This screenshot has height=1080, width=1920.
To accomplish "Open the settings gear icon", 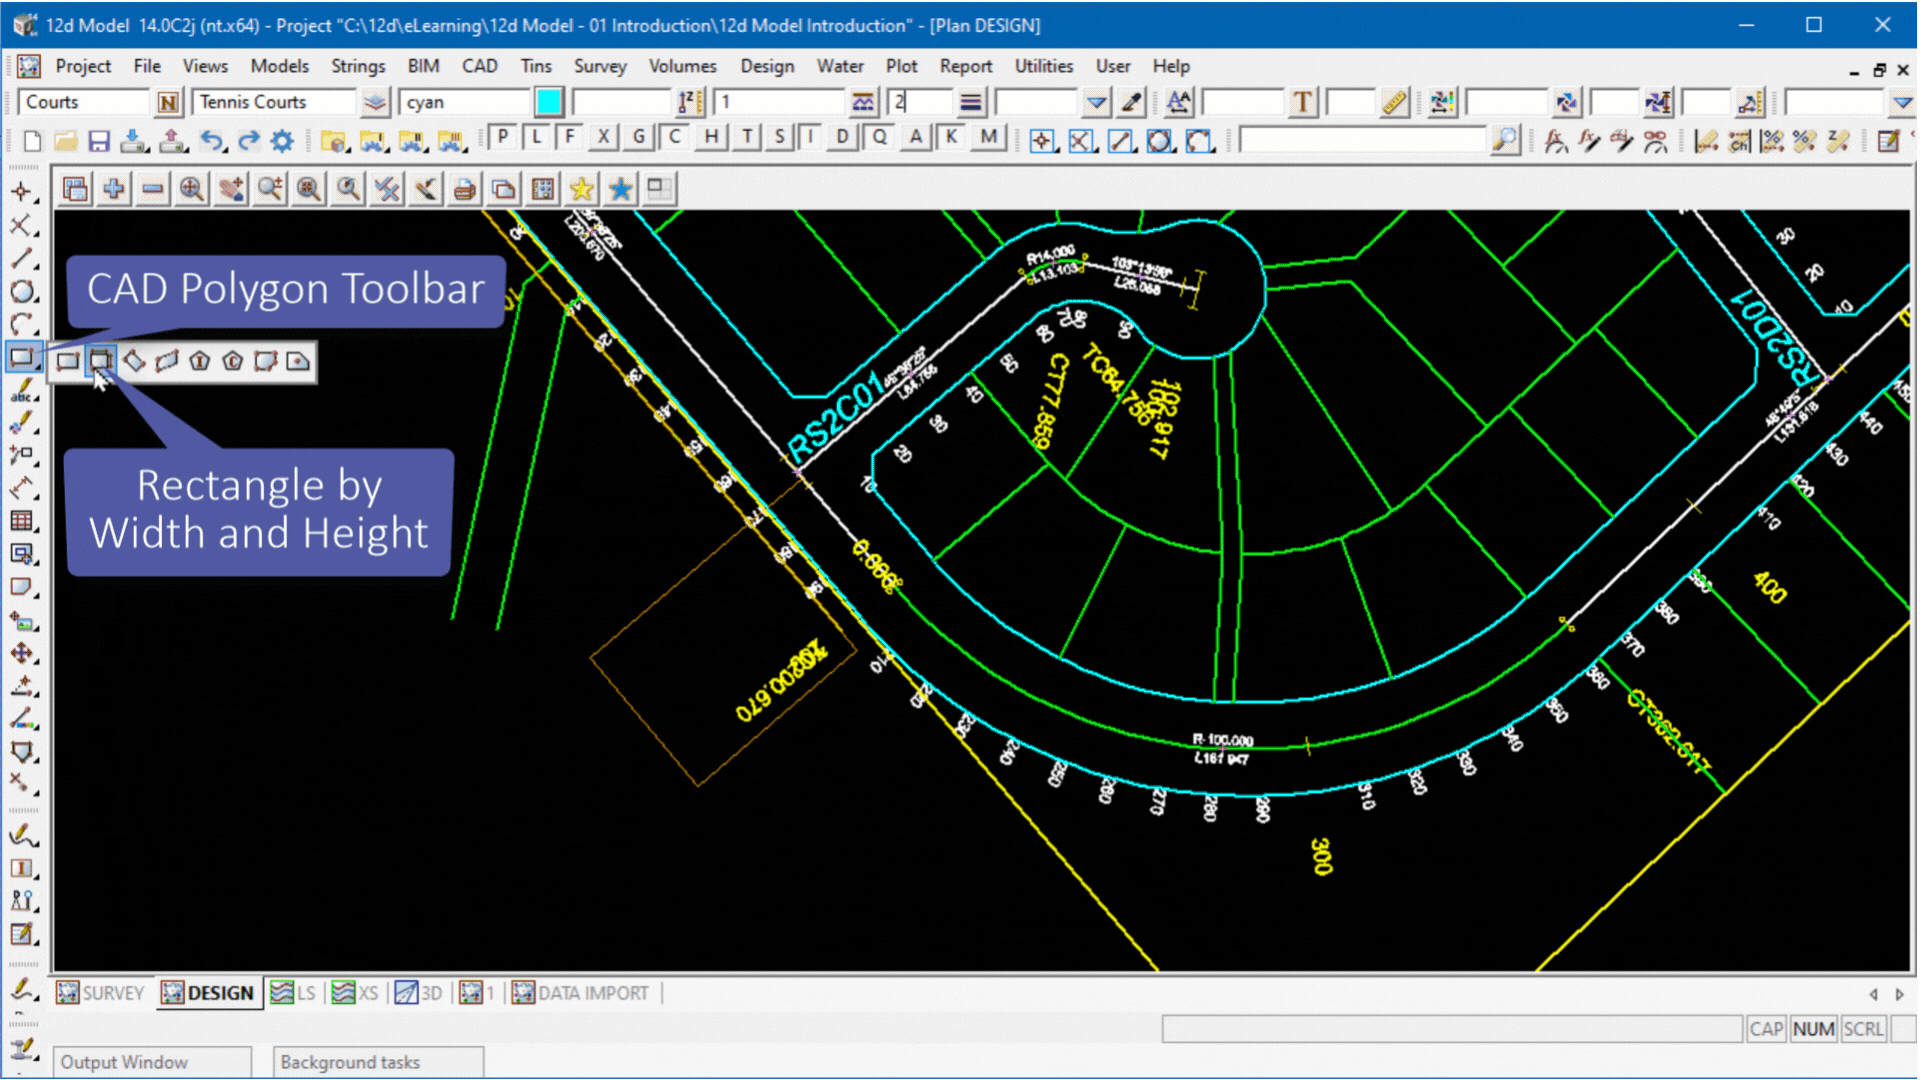I will 282,141.
